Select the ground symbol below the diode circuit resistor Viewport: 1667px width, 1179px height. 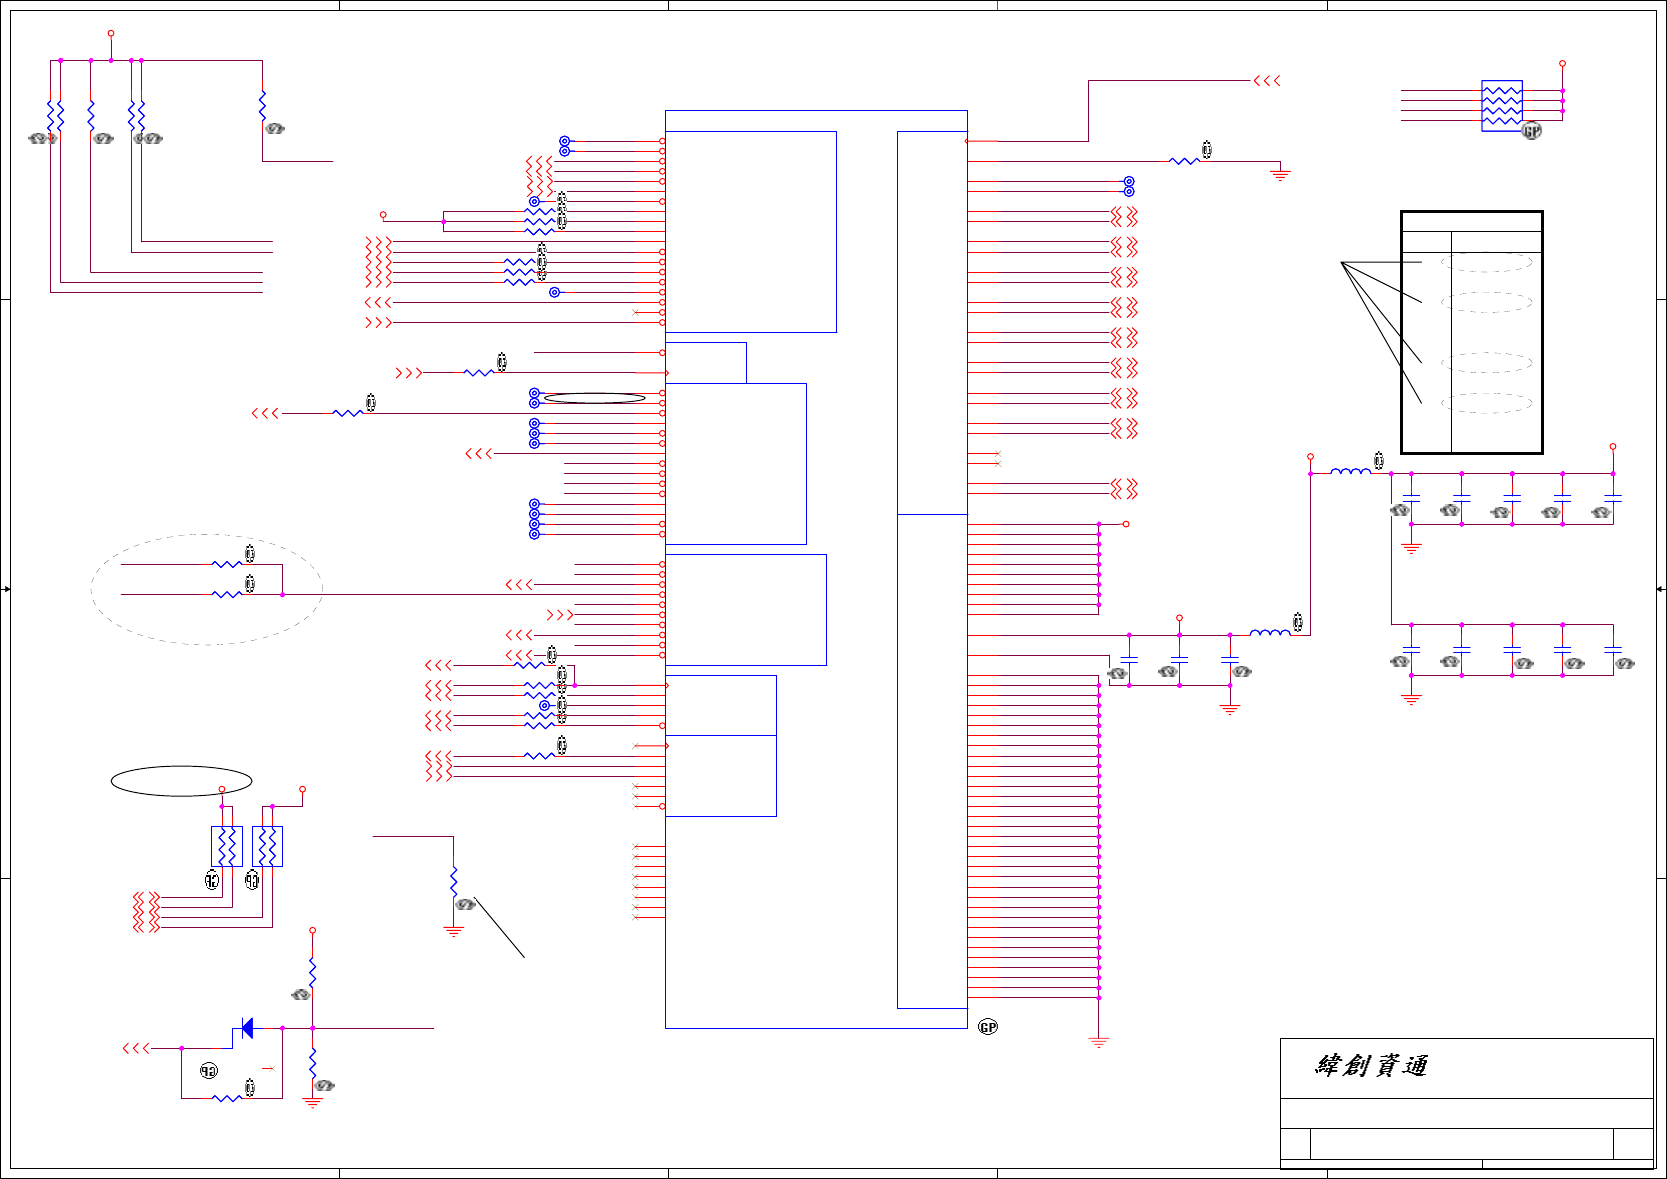pos(313,1103)
